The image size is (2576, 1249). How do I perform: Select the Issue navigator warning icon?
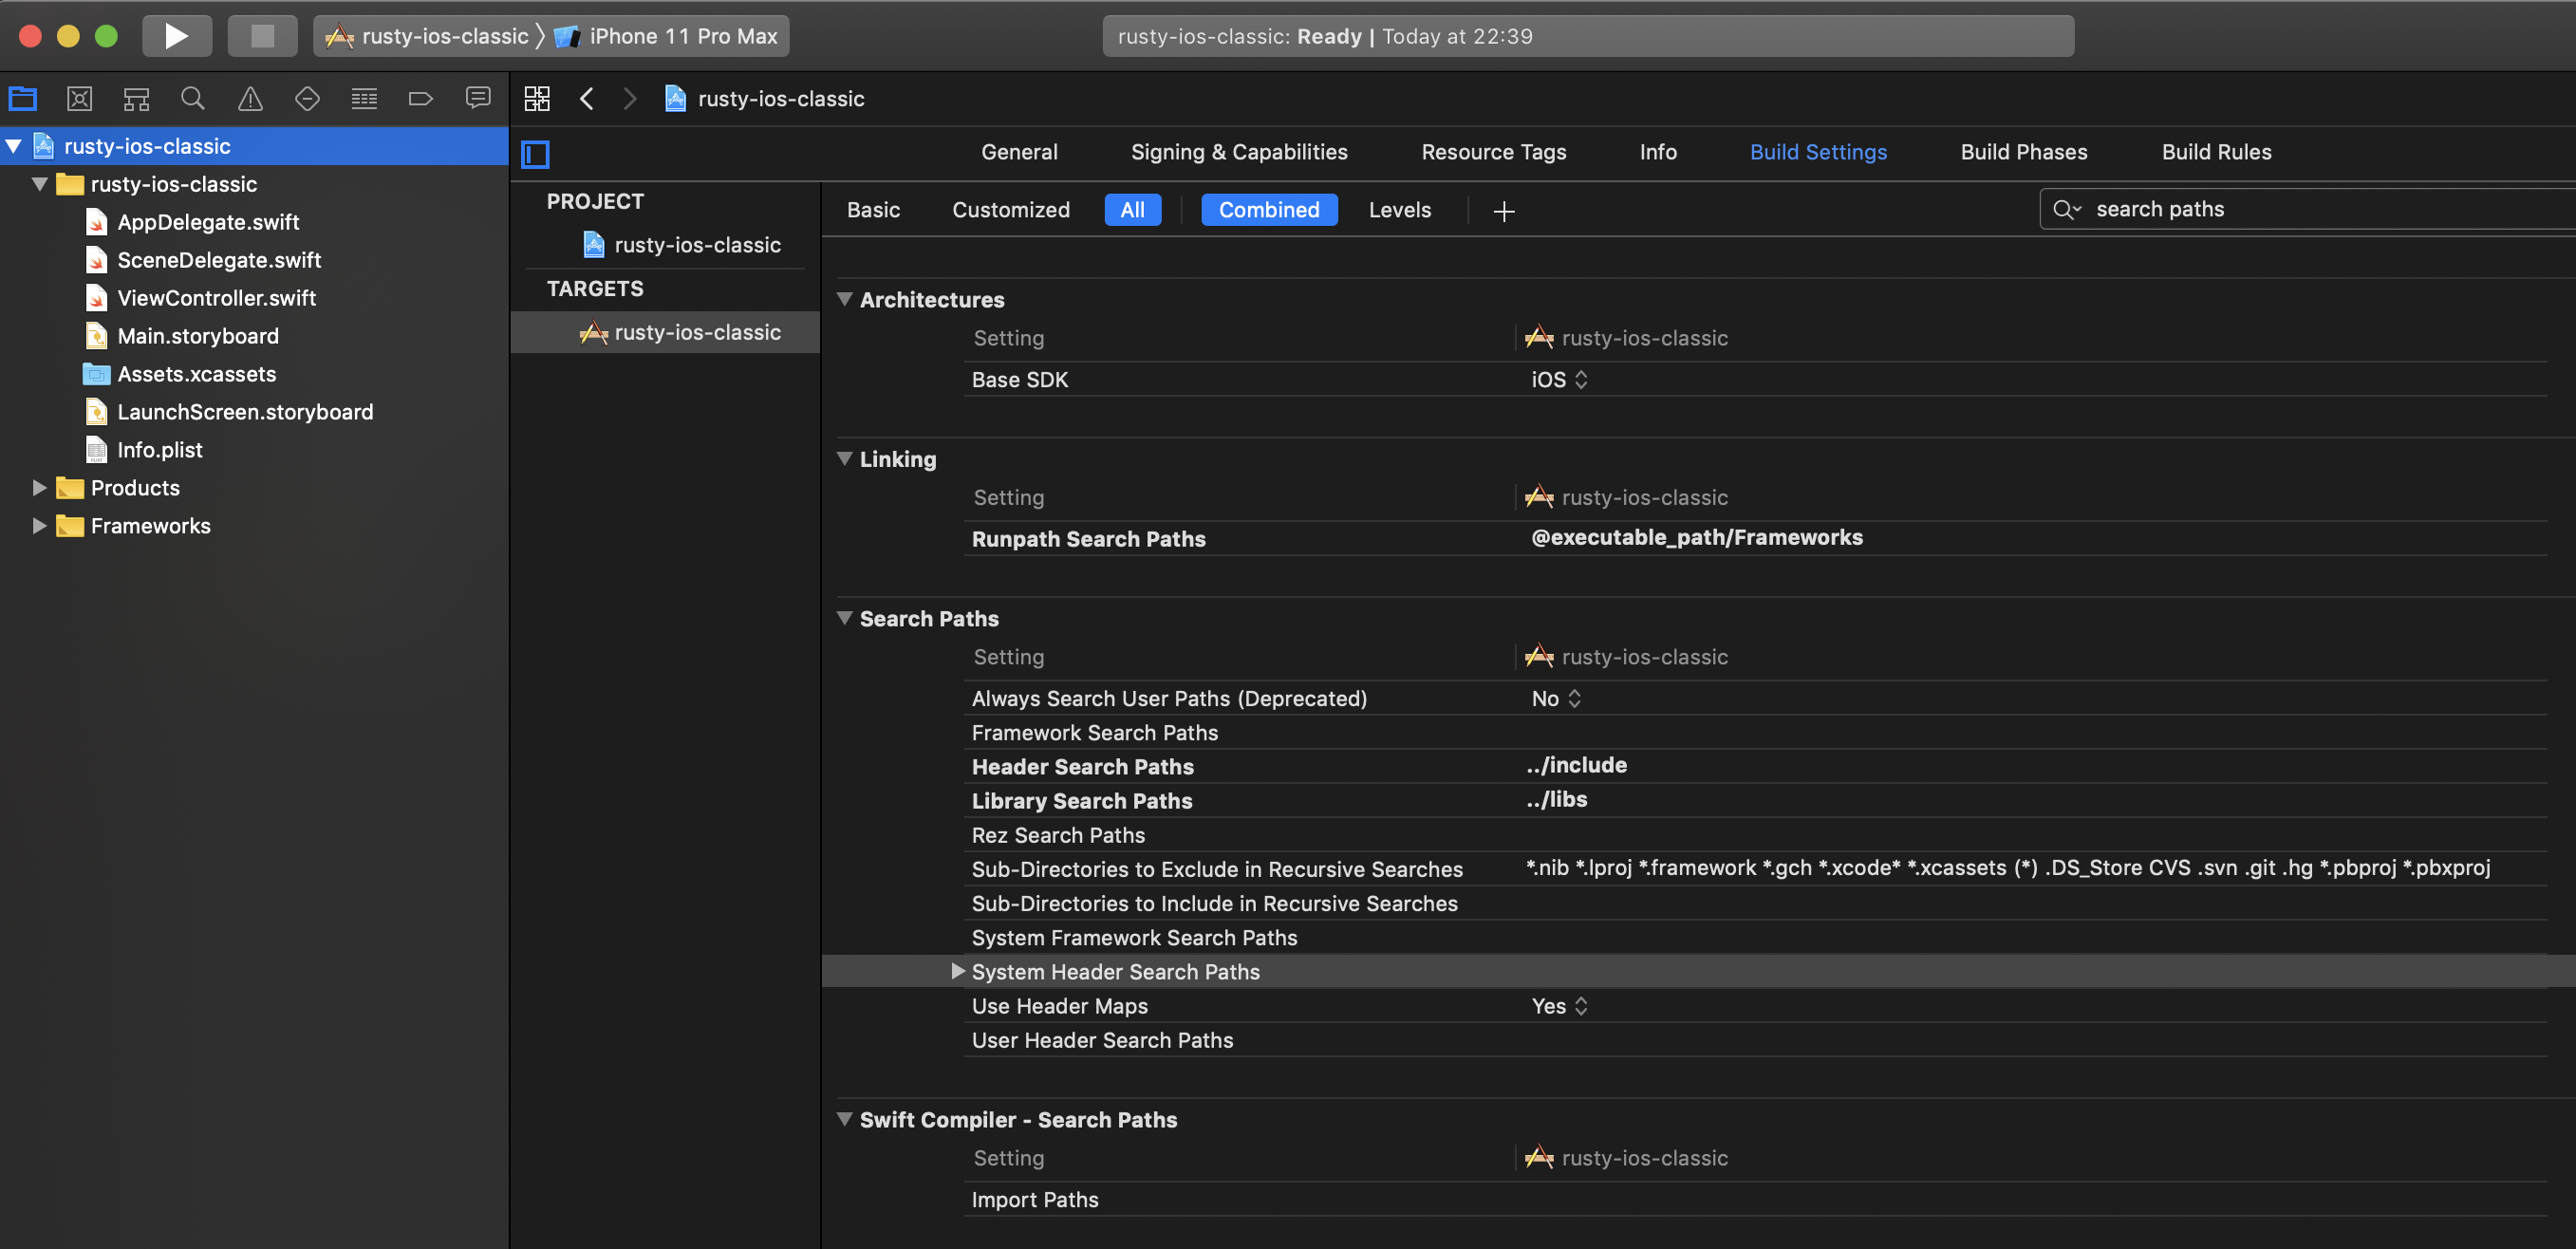point(249,98)
